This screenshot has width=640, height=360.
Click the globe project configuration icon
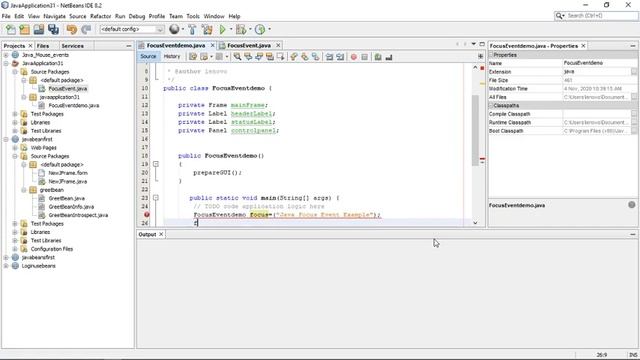pyautogui.click(x=174, y=29)
